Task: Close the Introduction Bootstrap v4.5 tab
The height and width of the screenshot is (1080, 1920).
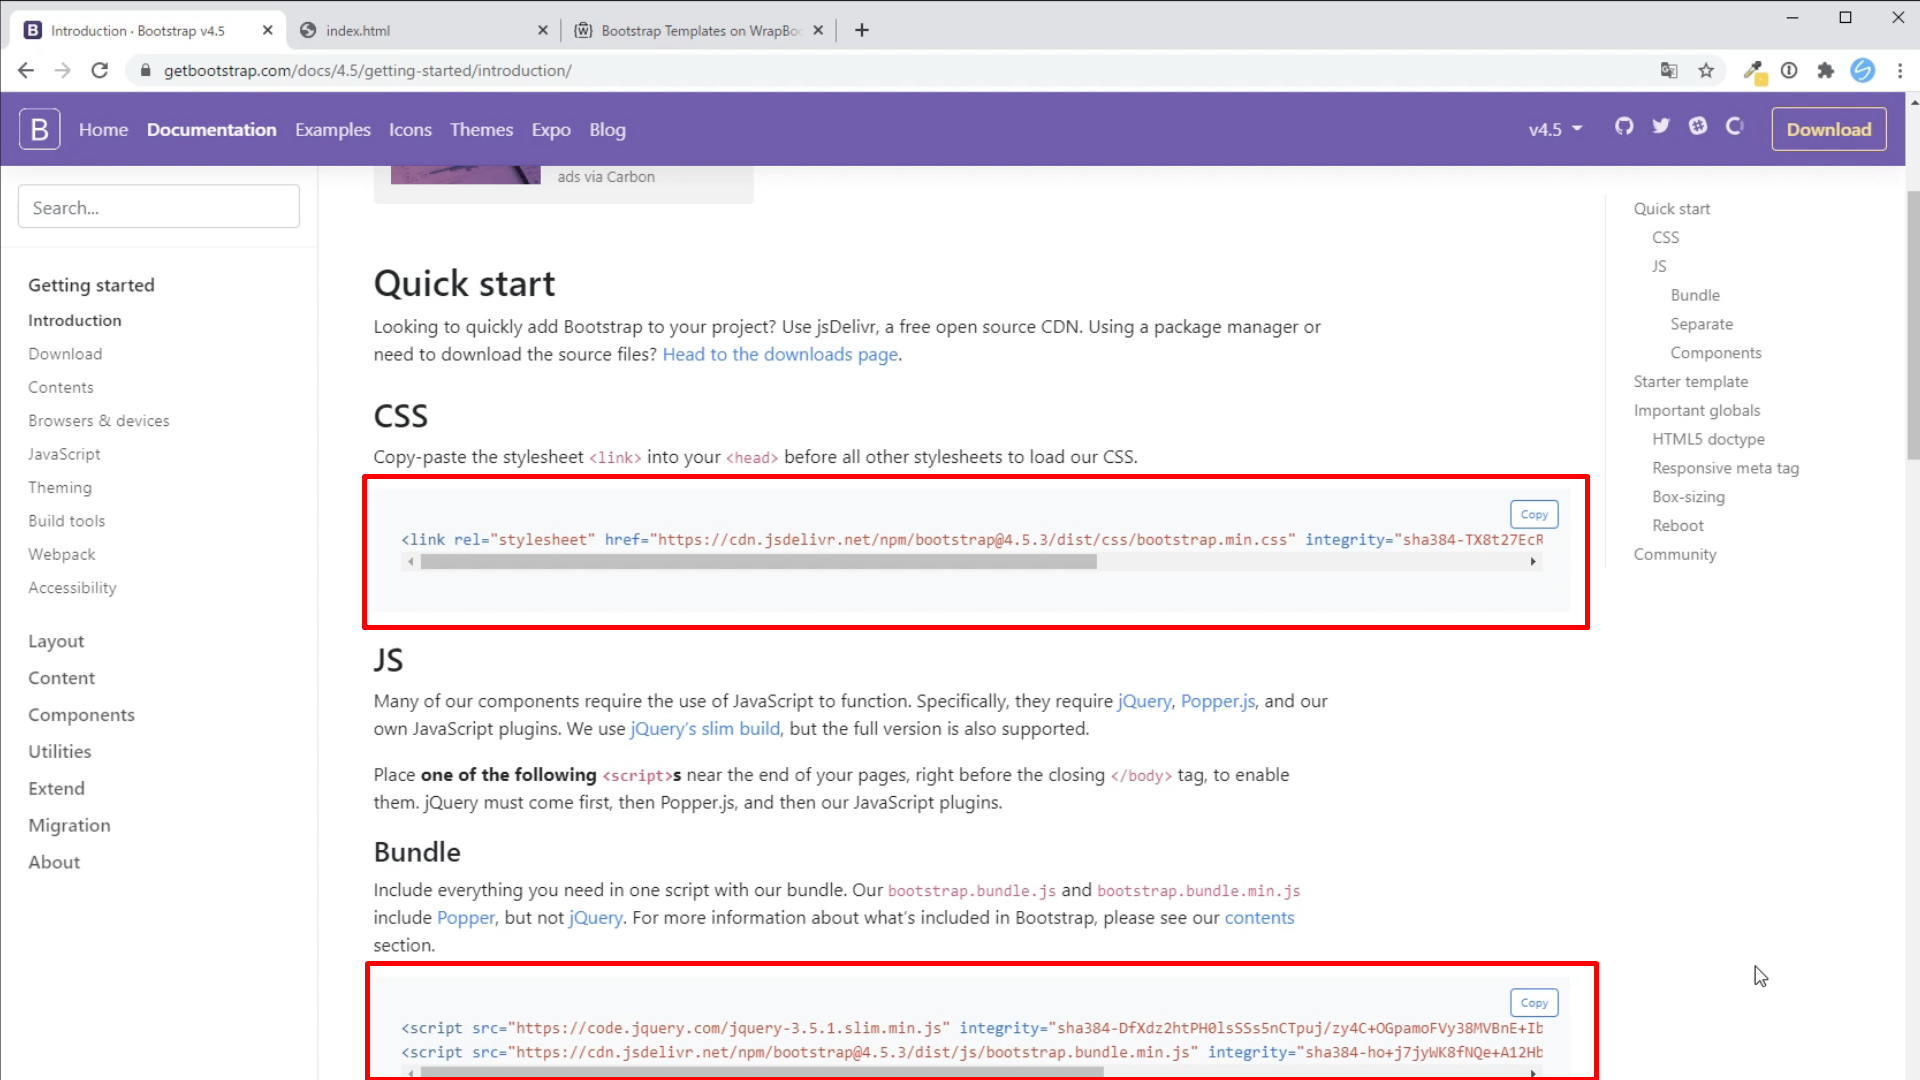Action: (x=267, y=30)
